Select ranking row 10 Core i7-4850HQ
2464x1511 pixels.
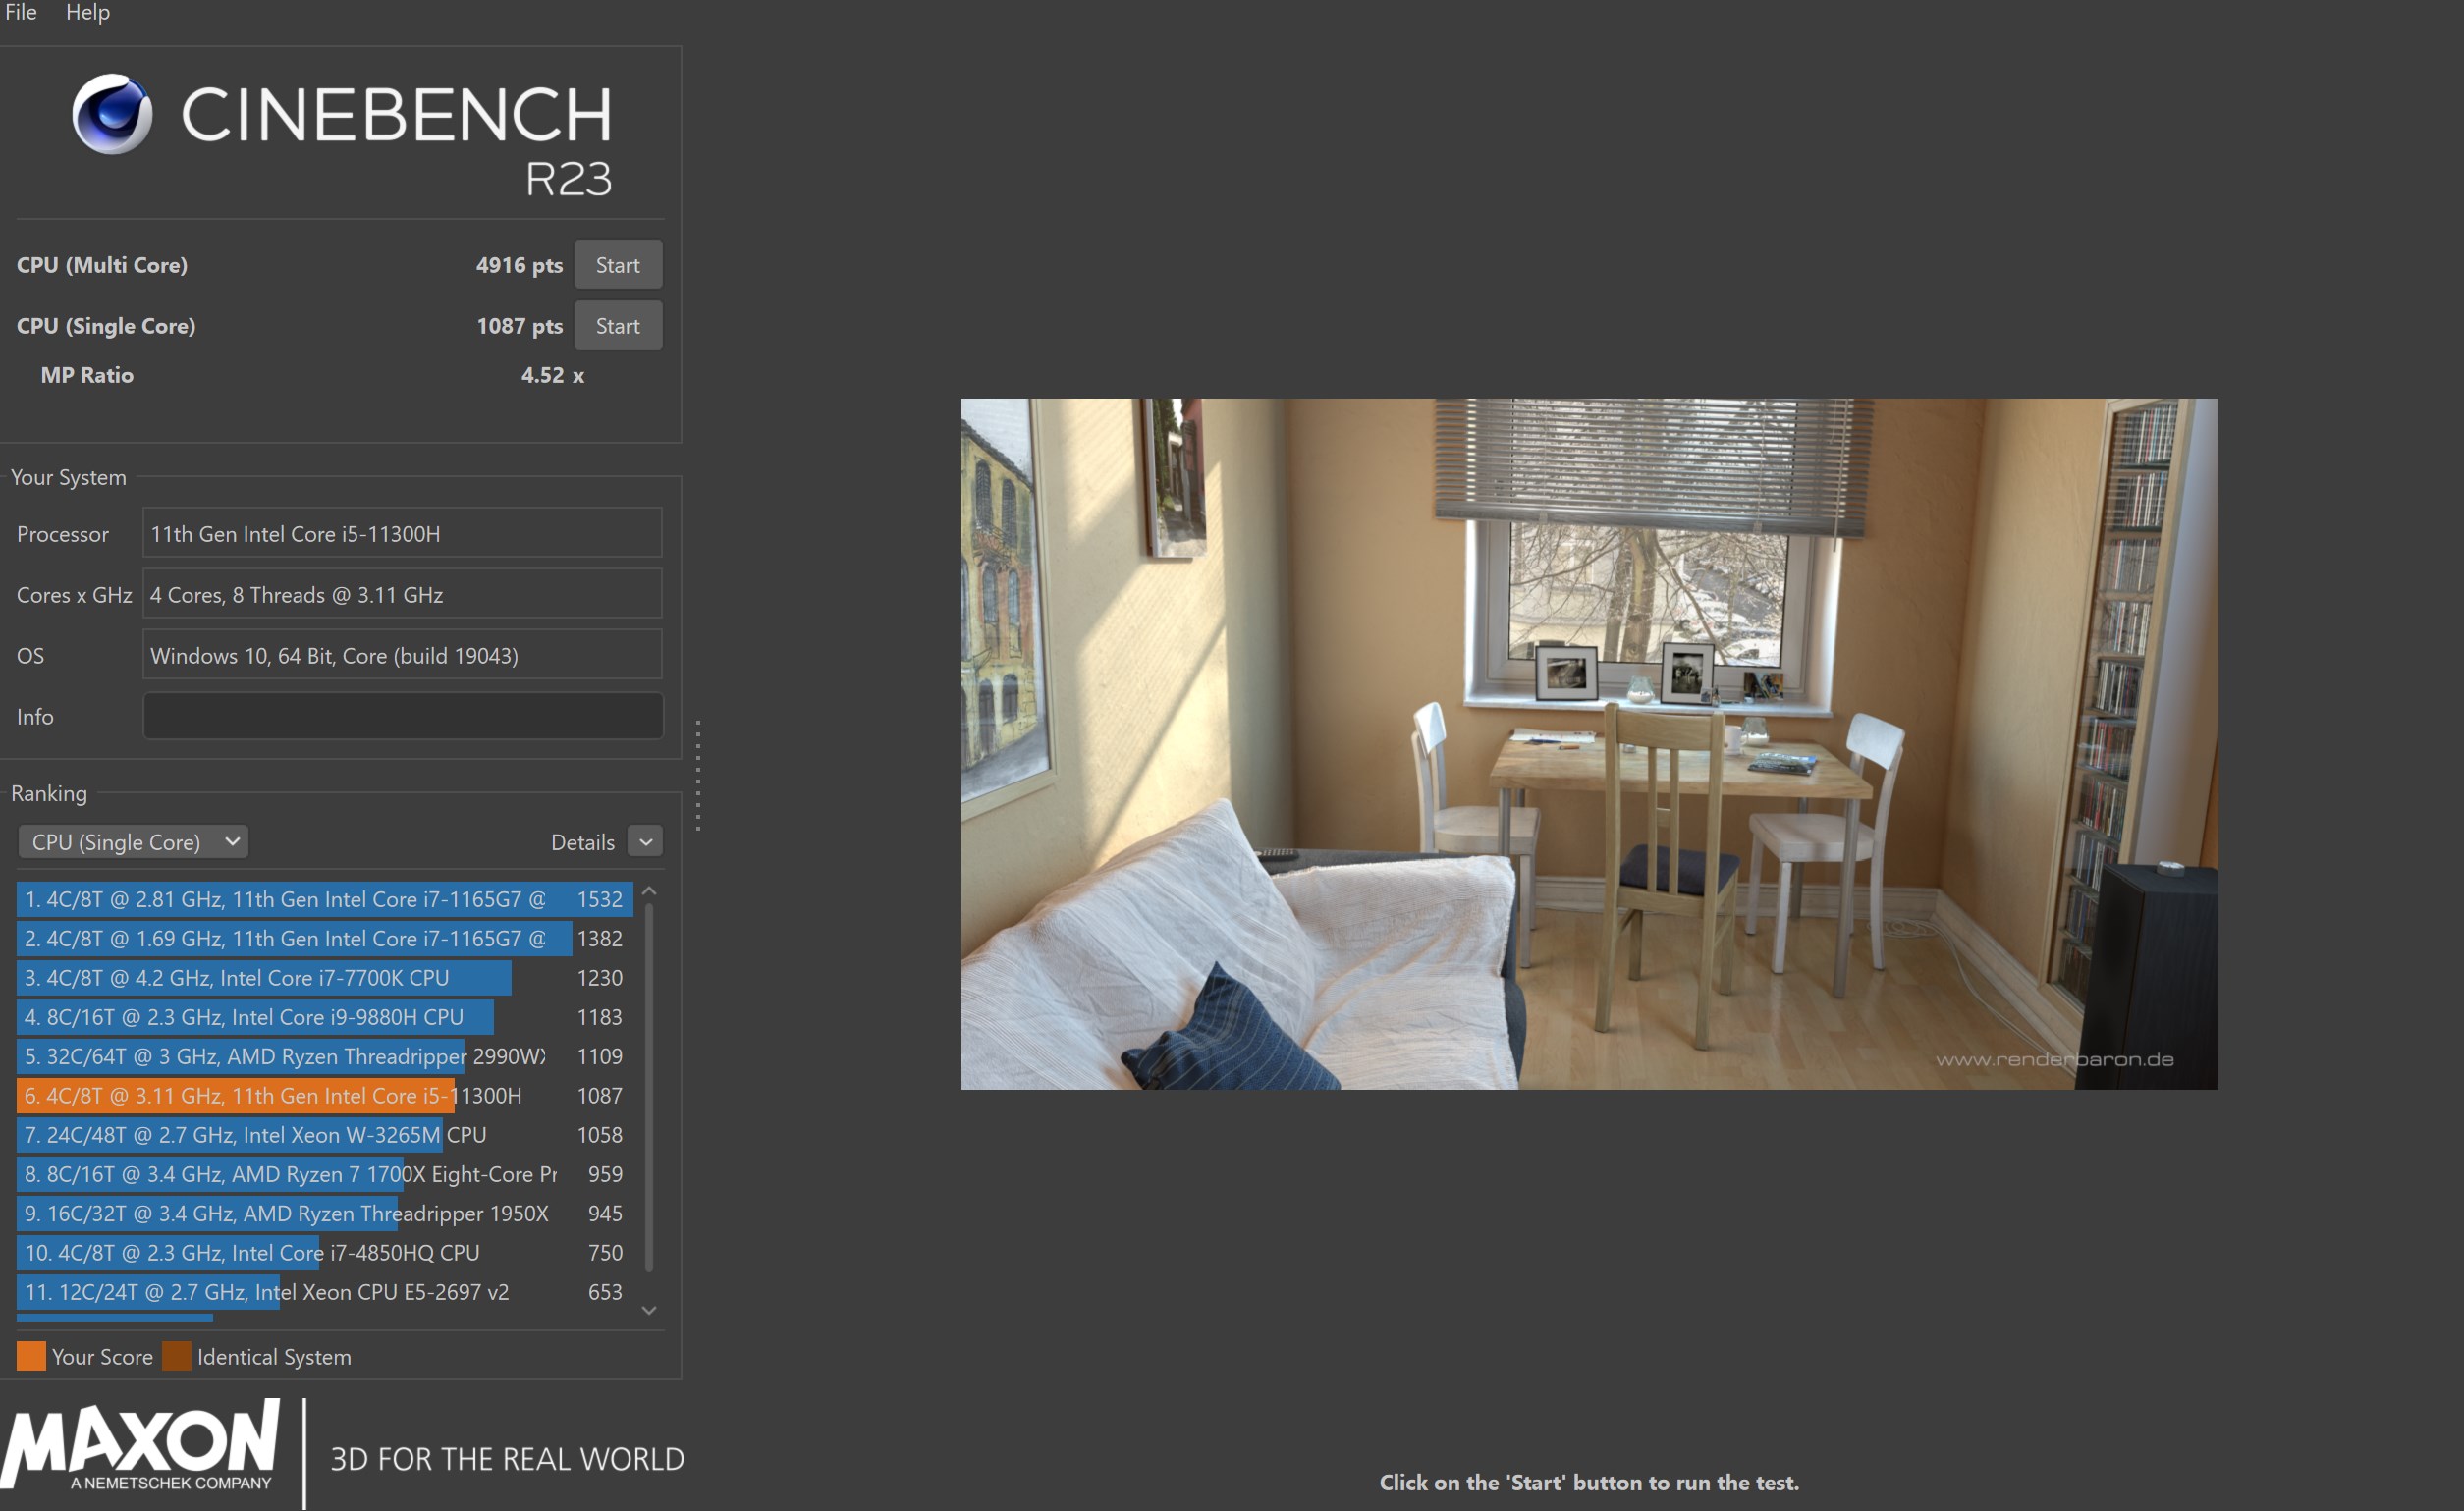pyautogui.click(x=325, y=1253)
